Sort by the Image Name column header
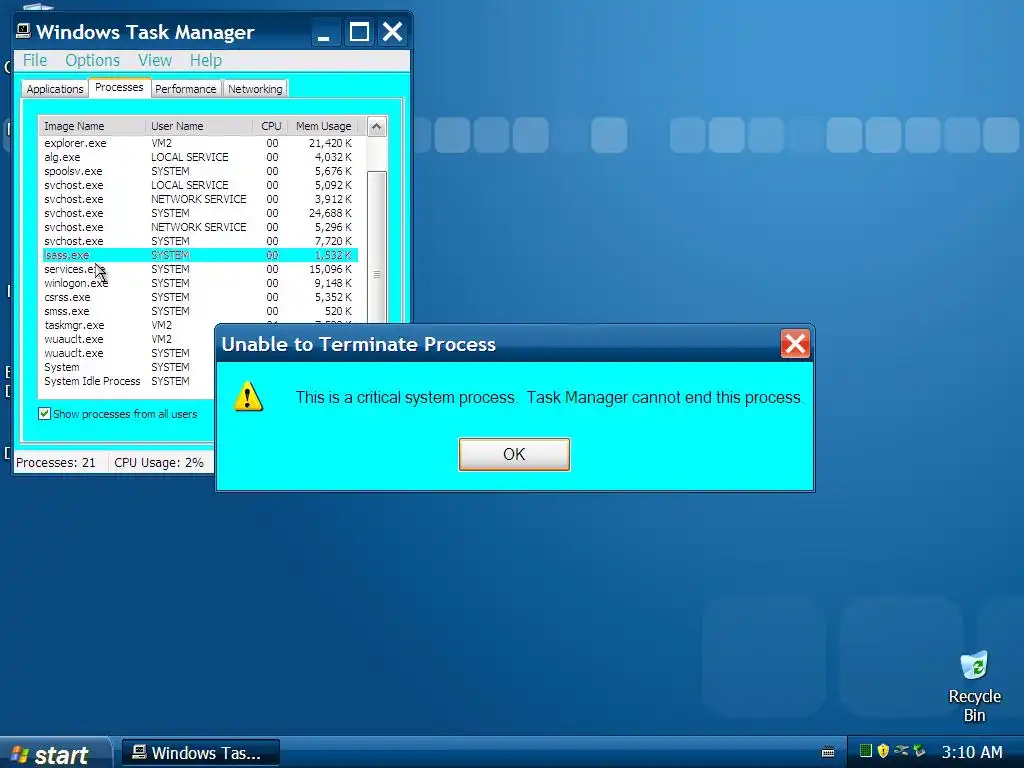The width and height of the screenshot is (1024, 768). tap(92, 126)
